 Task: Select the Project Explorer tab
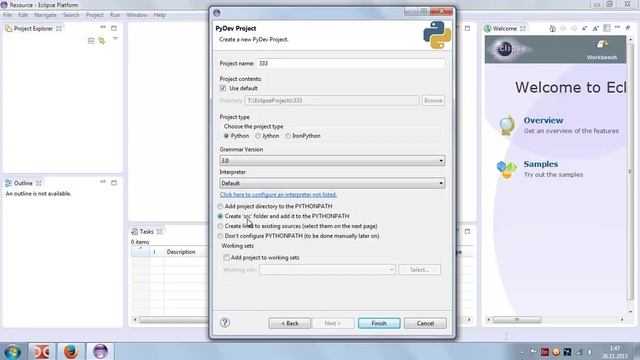point(33,29)
